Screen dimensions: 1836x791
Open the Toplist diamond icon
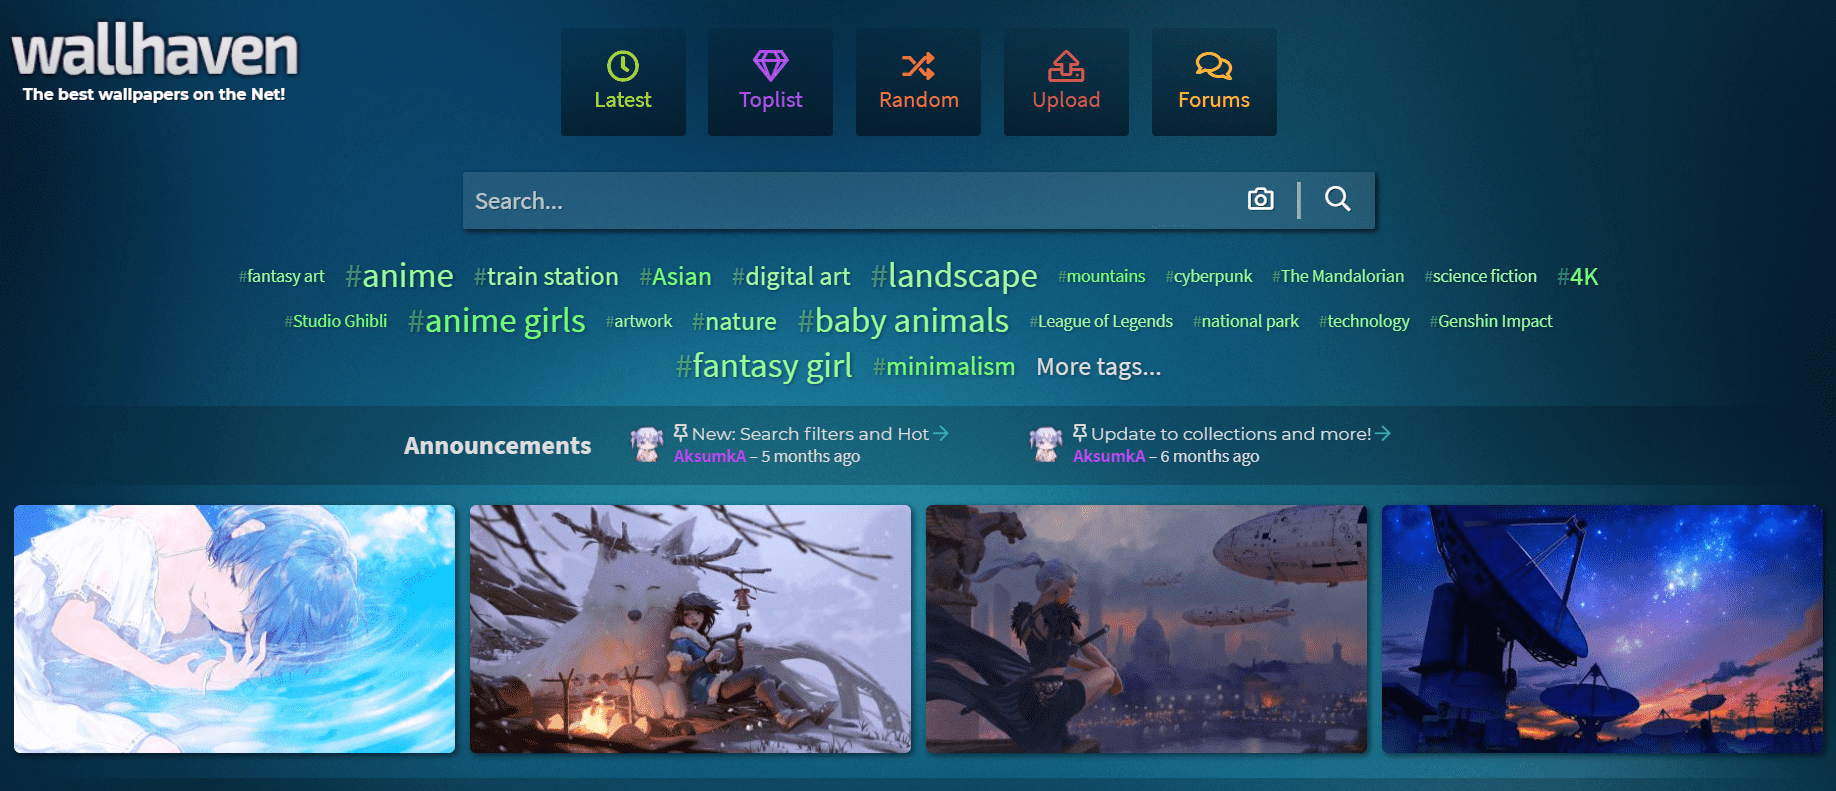(x=771, y=66)
